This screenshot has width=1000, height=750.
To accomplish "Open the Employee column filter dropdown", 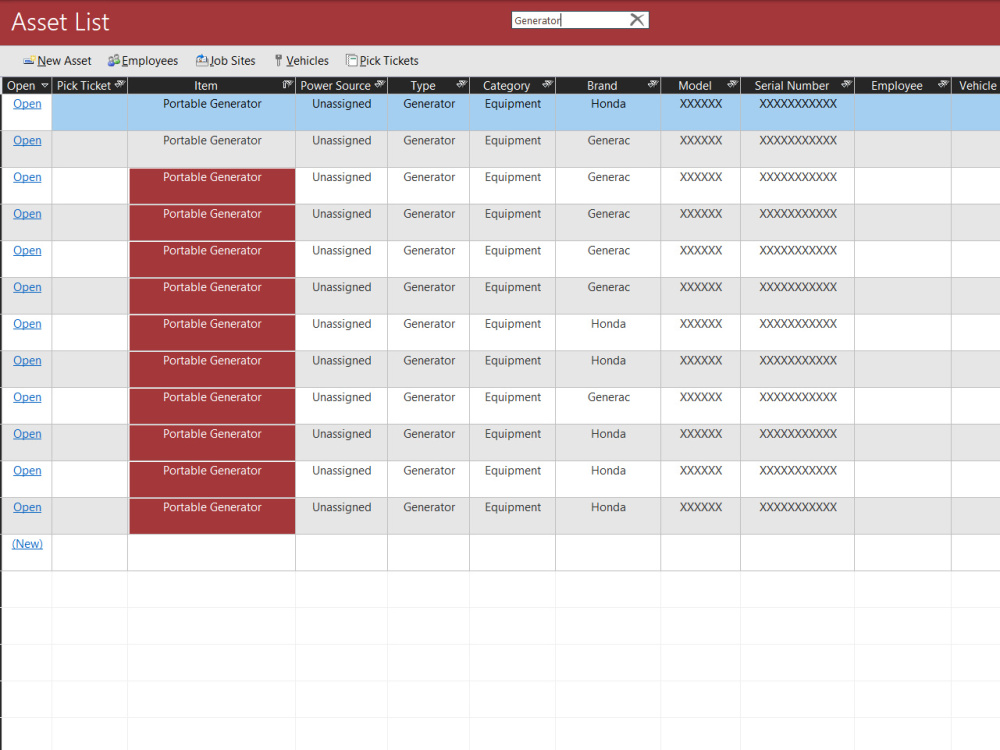I will (943, 84).
